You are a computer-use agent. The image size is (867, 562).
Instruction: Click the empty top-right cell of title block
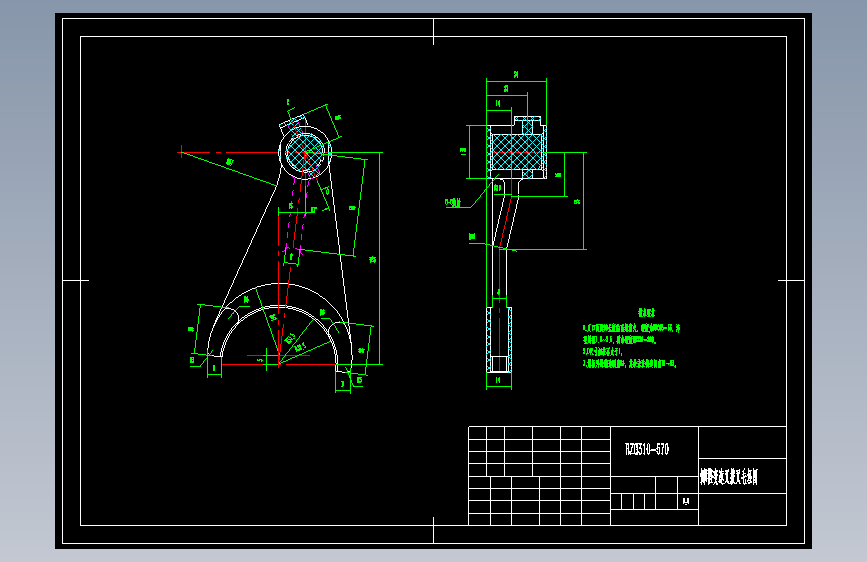click(743, 443)
